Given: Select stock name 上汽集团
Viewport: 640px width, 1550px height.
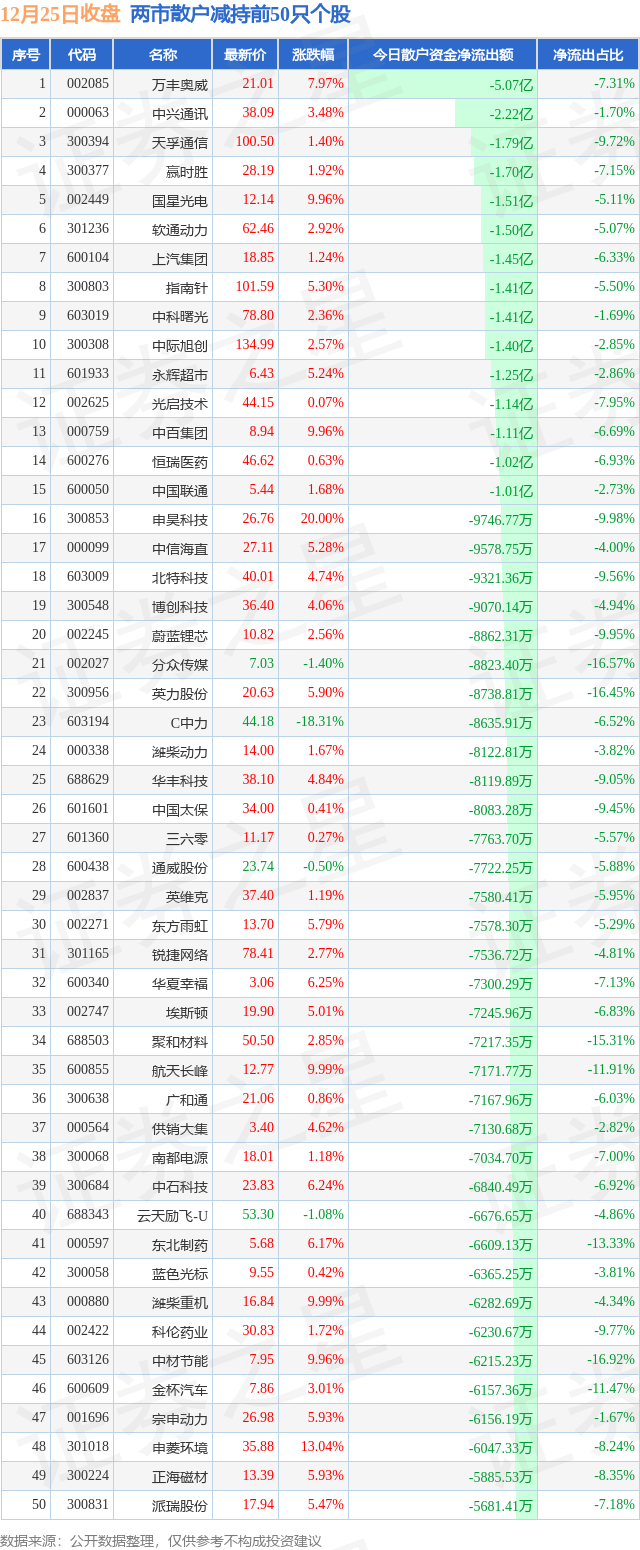Looking at the screenshot, I should tap(180, 258).
